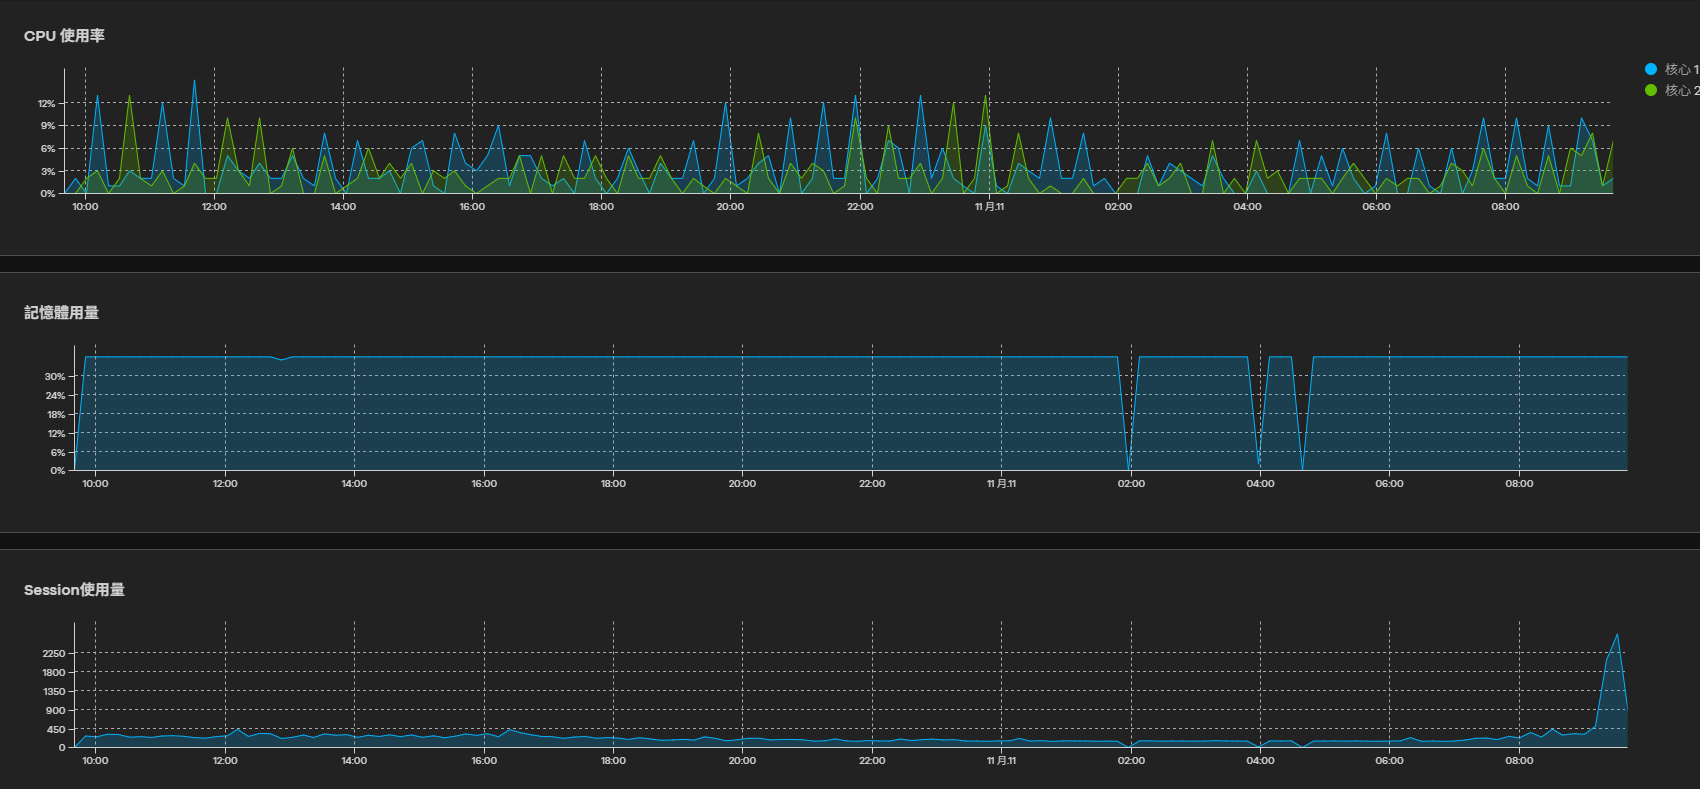The height and width of the screenshot is (789, 1700).
Task: Click the 10:00 tick on Session chart axis
Action: pyautogui.click(x=95, y=761)
